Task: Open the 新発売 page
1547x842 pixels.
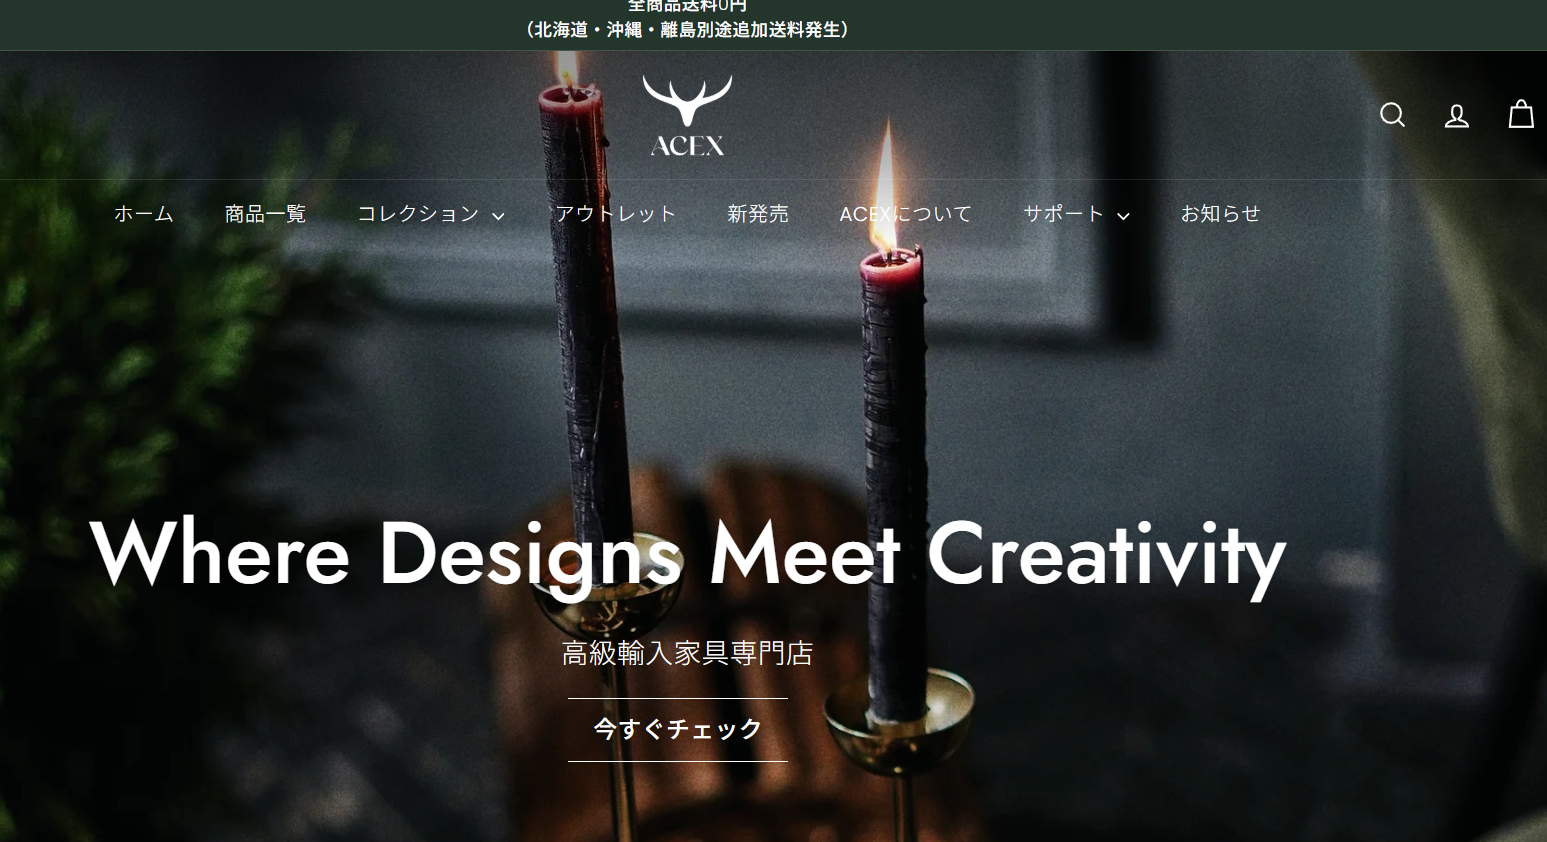Action: coord(758,214)
